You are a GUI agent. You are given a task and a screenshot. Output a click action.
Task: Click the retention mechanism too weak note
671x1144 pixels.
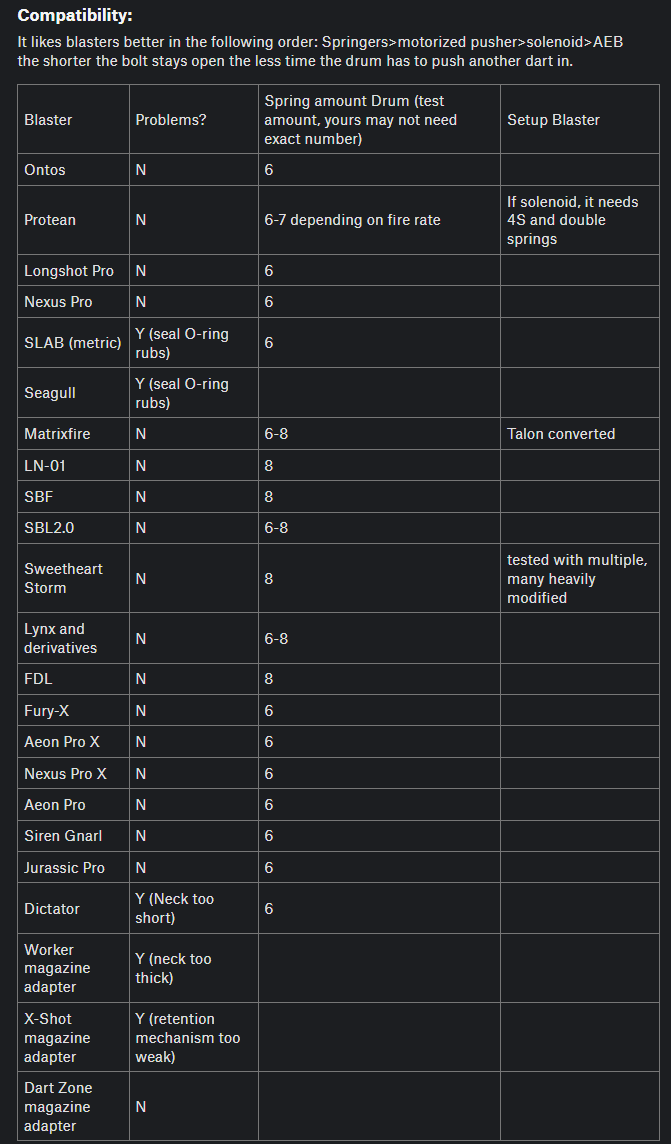tap(187, 1038)
